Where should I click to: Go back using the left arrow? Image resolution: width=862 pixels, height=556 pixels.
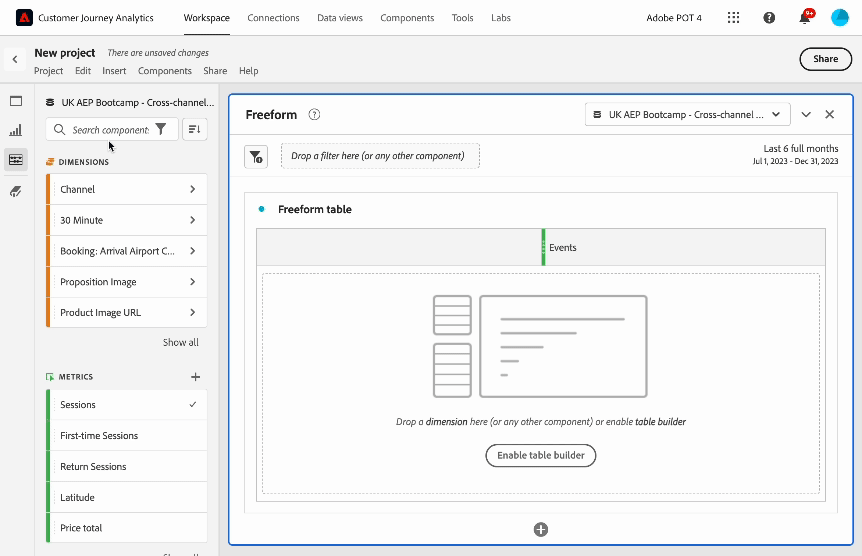[x=15, y=59]
